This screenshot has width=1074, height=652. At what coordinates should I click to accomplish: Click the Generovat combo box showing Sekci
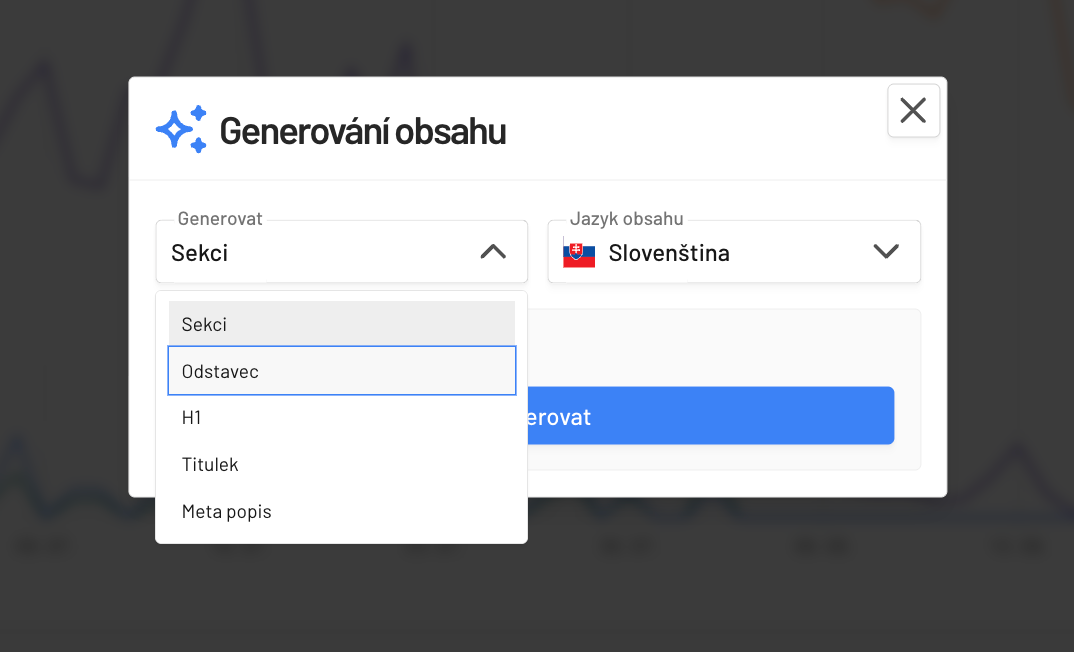click(320, 252)
